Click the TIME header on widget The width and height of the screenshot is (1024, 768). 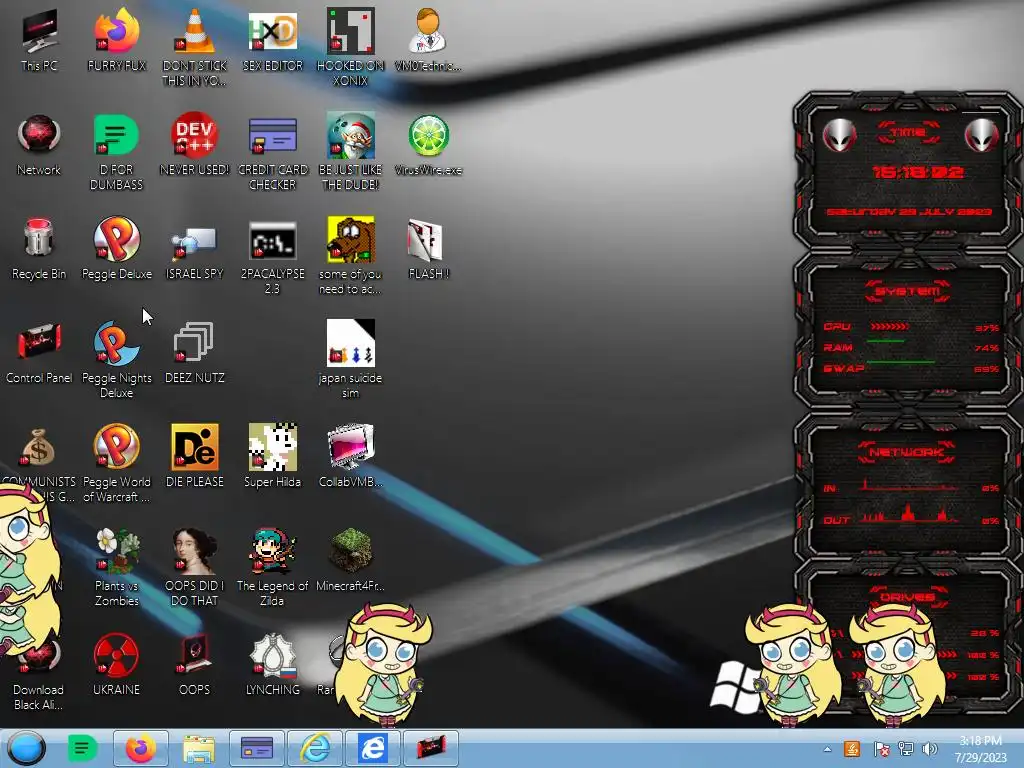click(908, 133)
